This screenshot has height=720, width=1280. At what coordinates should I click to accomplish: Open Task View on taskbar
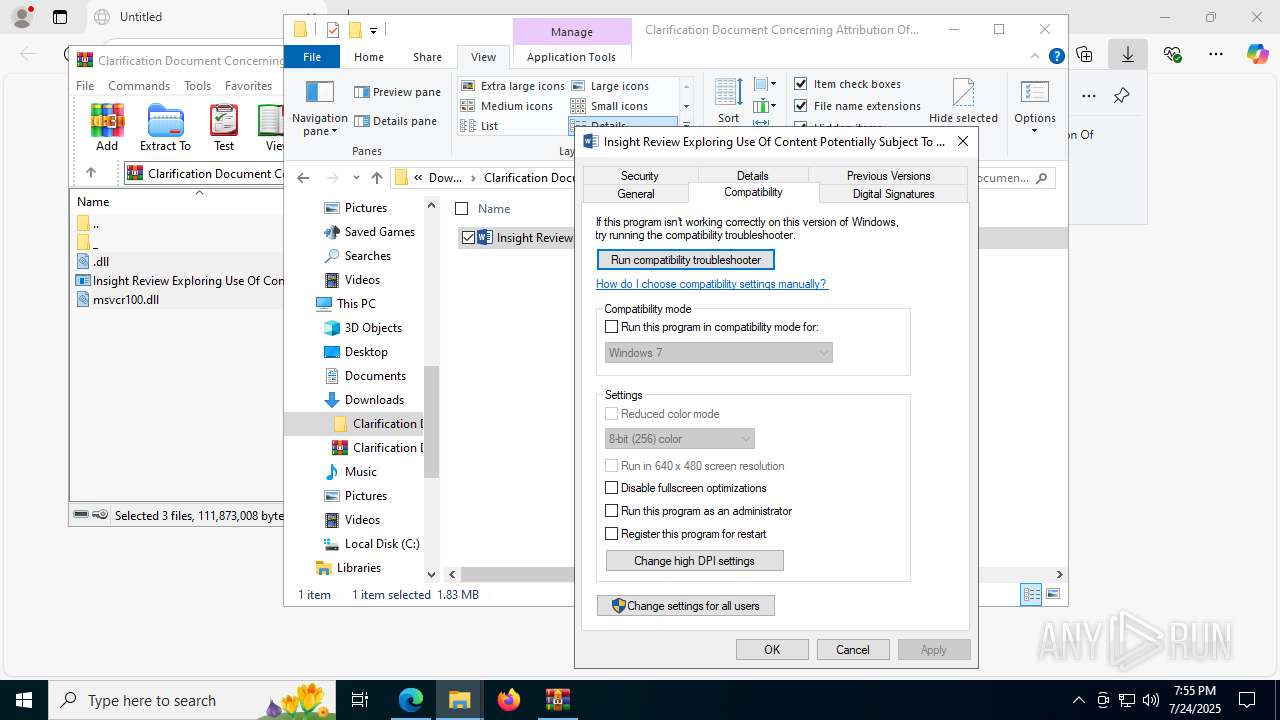click(x=360, y=700)
